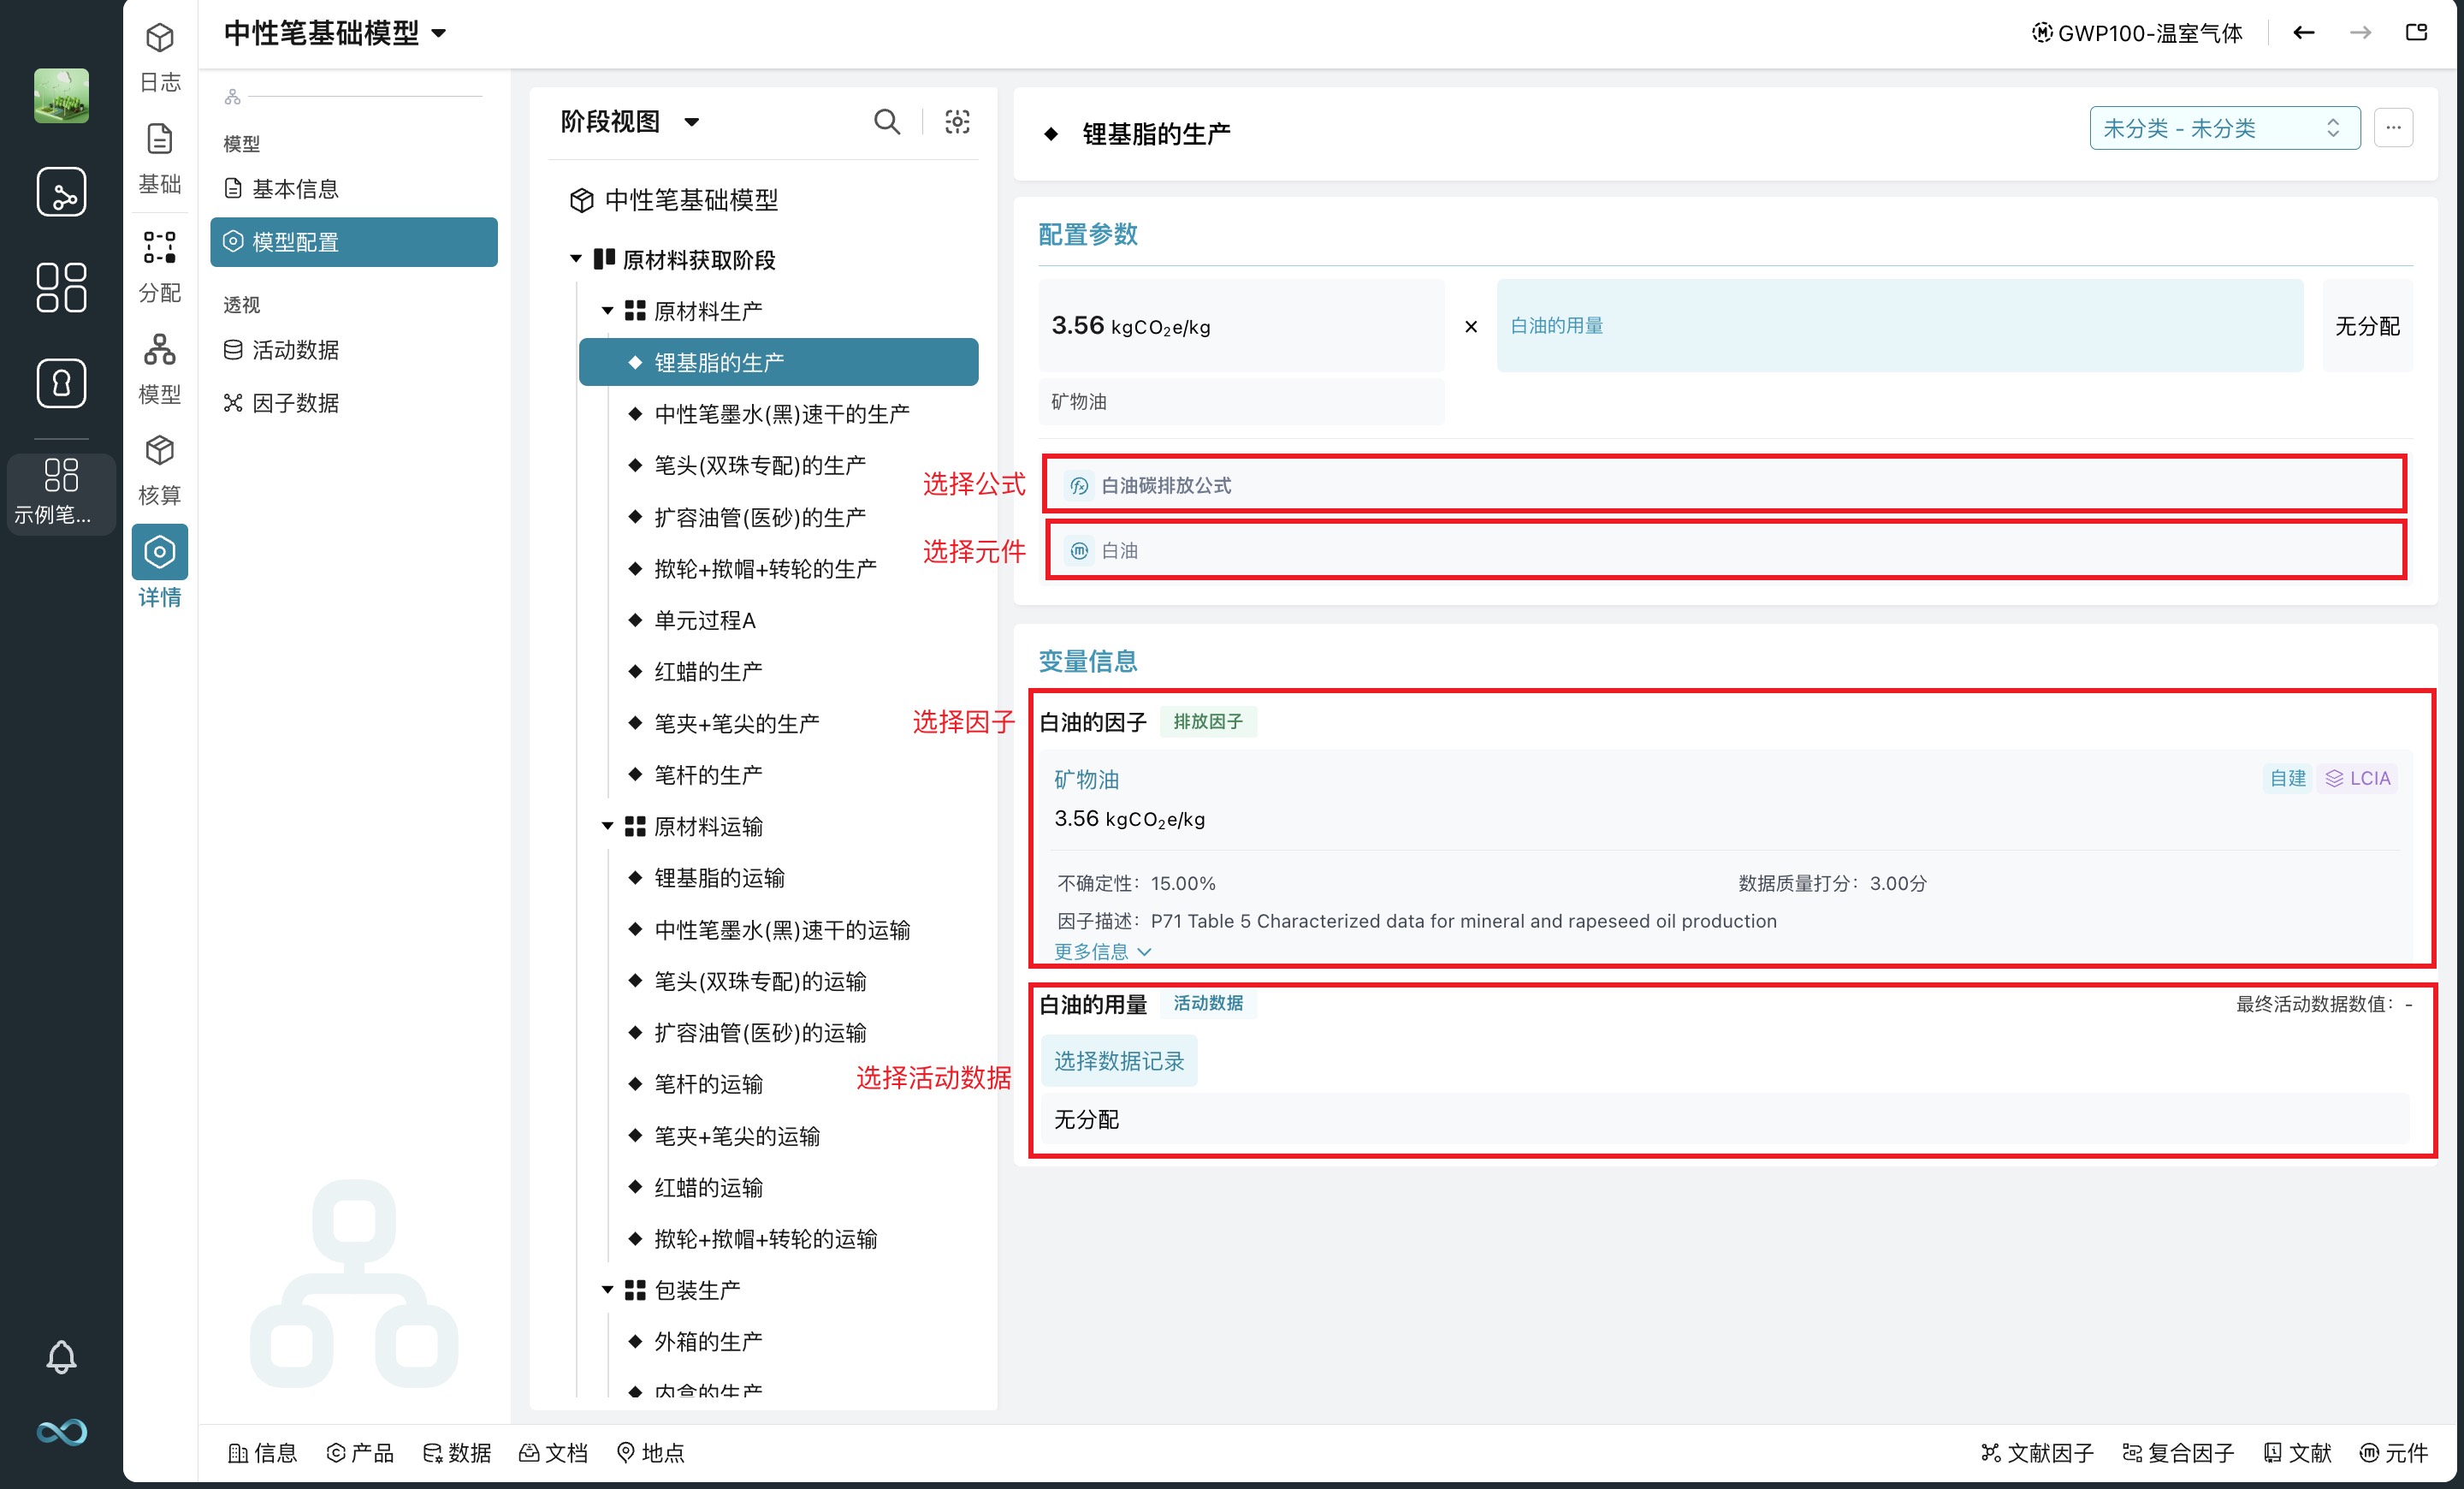Click the focus target icon beside search

(957, 122)
